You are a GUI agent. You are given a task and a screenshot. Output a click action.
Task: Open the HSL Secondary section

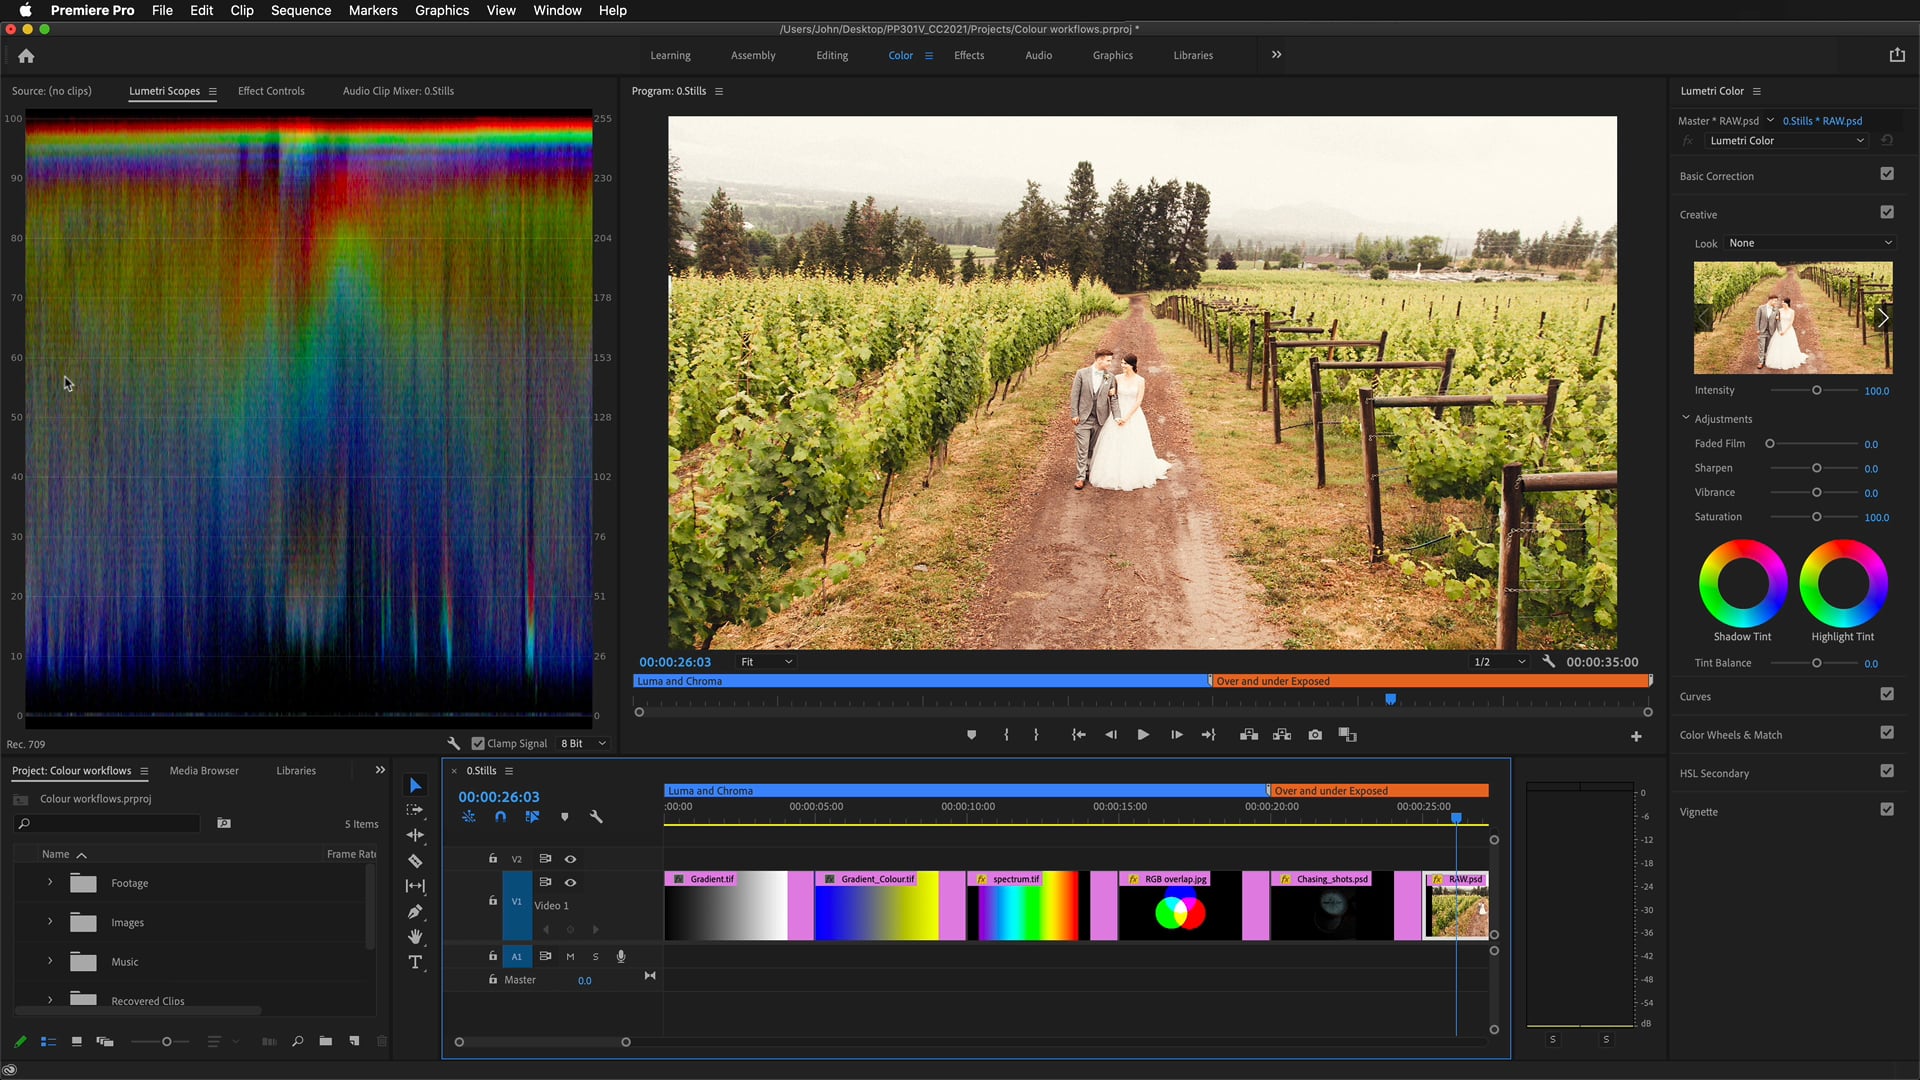click(1714, 774)
